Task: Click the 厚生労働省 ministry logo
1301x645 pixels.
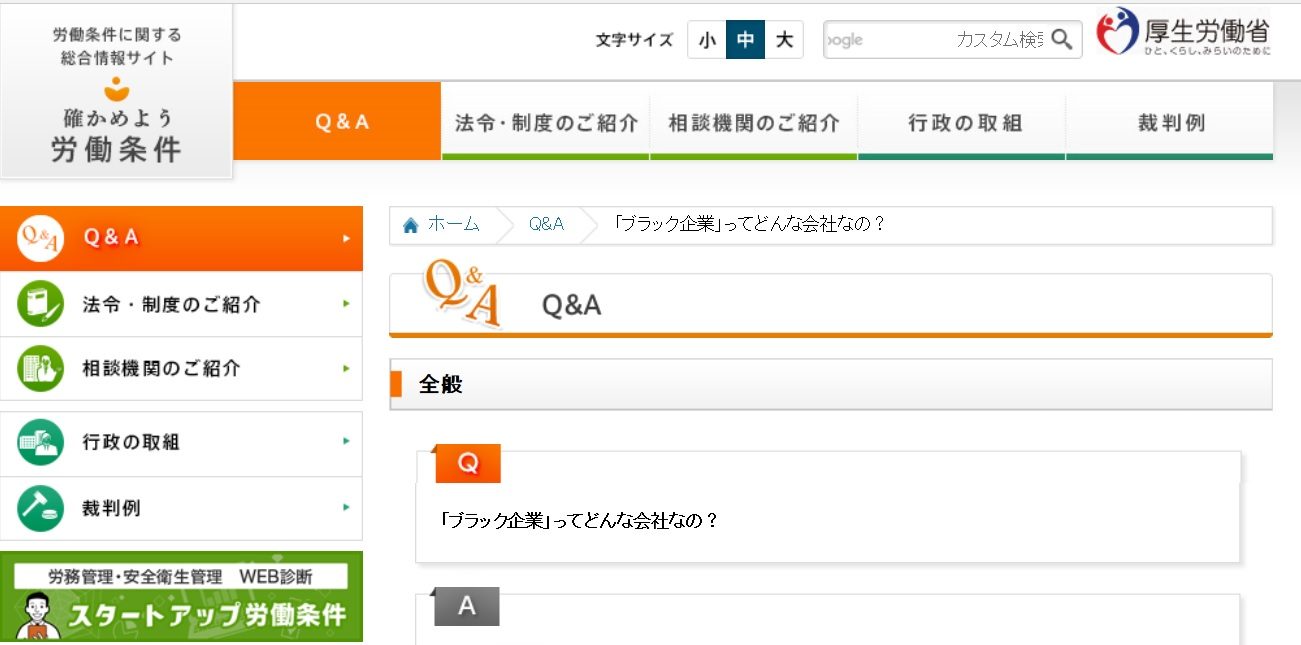Action: tap(1185, 35)
